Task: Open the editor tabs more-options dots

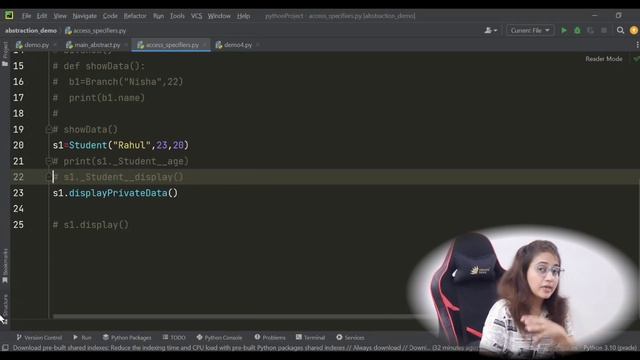Action: pyautogui.click(x=637, y=45)
